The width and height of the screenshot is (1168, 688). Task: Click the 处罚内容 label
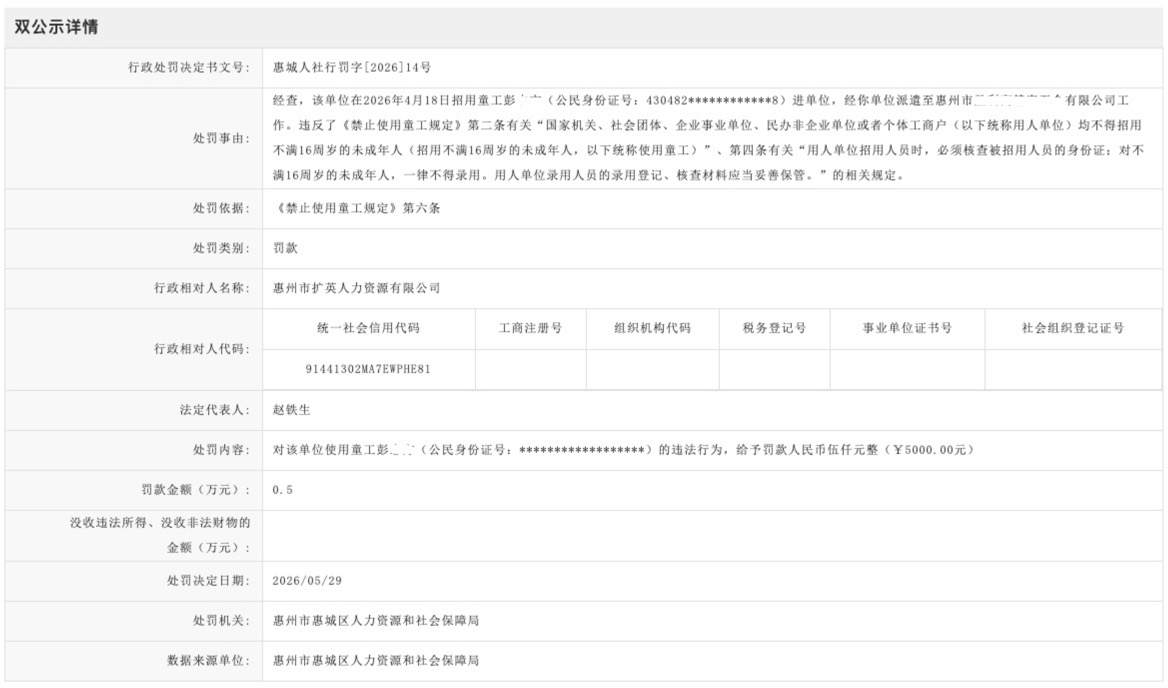click(222, 450)
